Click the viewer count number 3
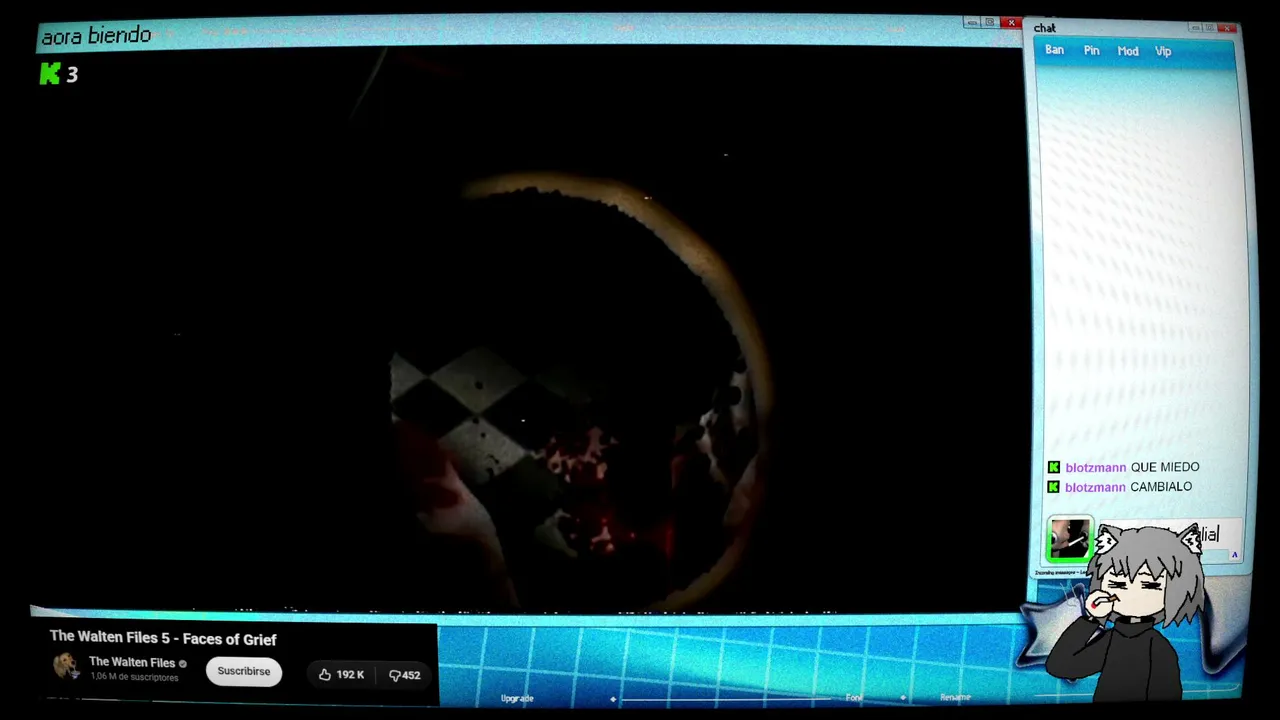Screen dimensions: 1280x720 pos(72,74)
